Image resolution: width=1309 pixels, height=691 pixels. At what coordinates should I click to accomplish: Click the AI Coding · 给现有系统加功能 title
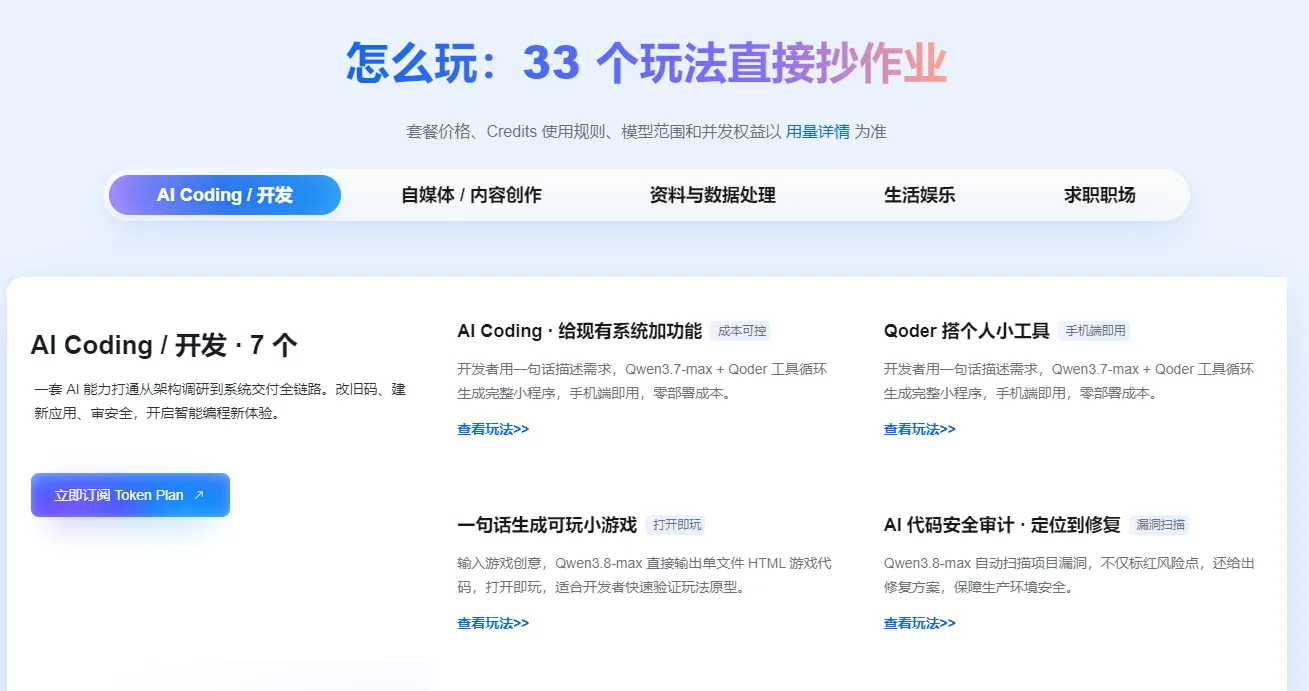click(x=579, y=331)
